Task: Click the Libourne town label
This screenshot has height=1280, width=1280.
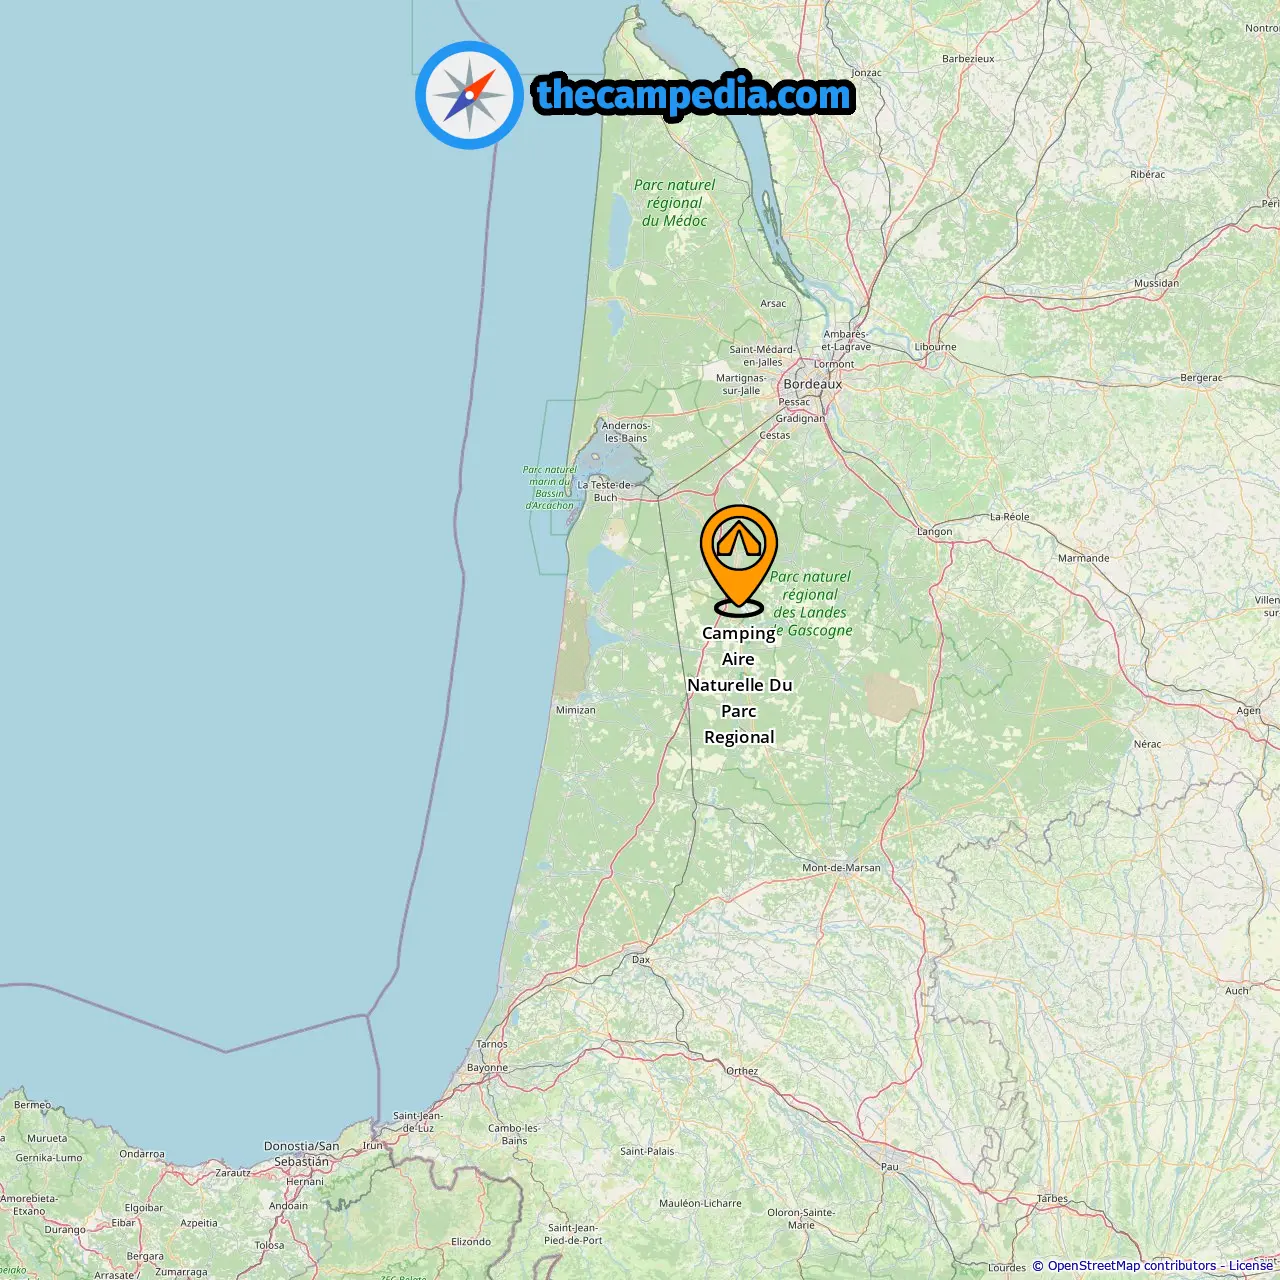Action: pyautogui.click(x=936, y=347)
